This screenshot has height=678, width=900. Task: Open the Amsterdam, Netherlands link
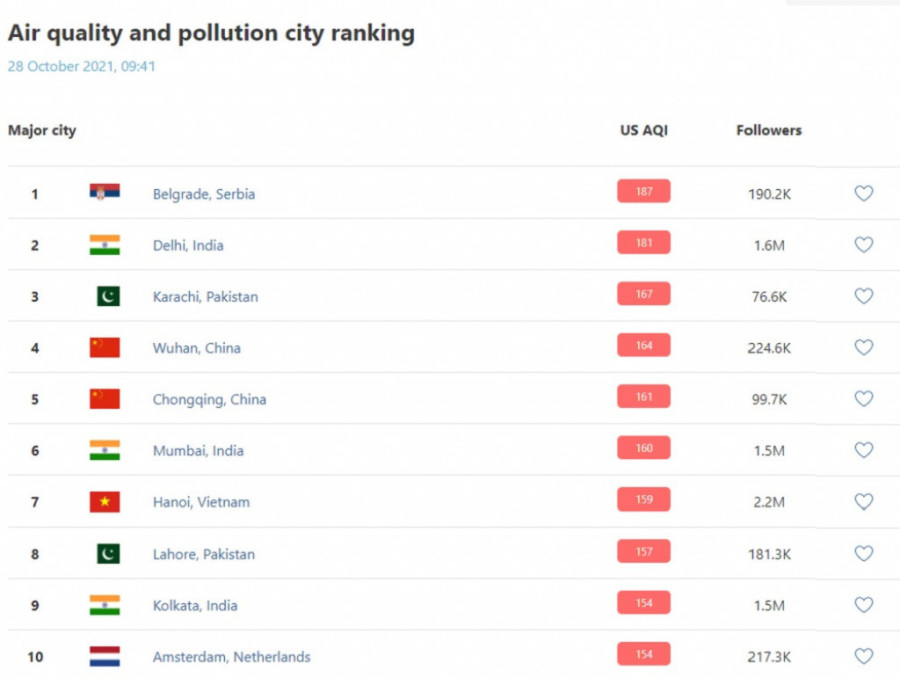[231, 657]
